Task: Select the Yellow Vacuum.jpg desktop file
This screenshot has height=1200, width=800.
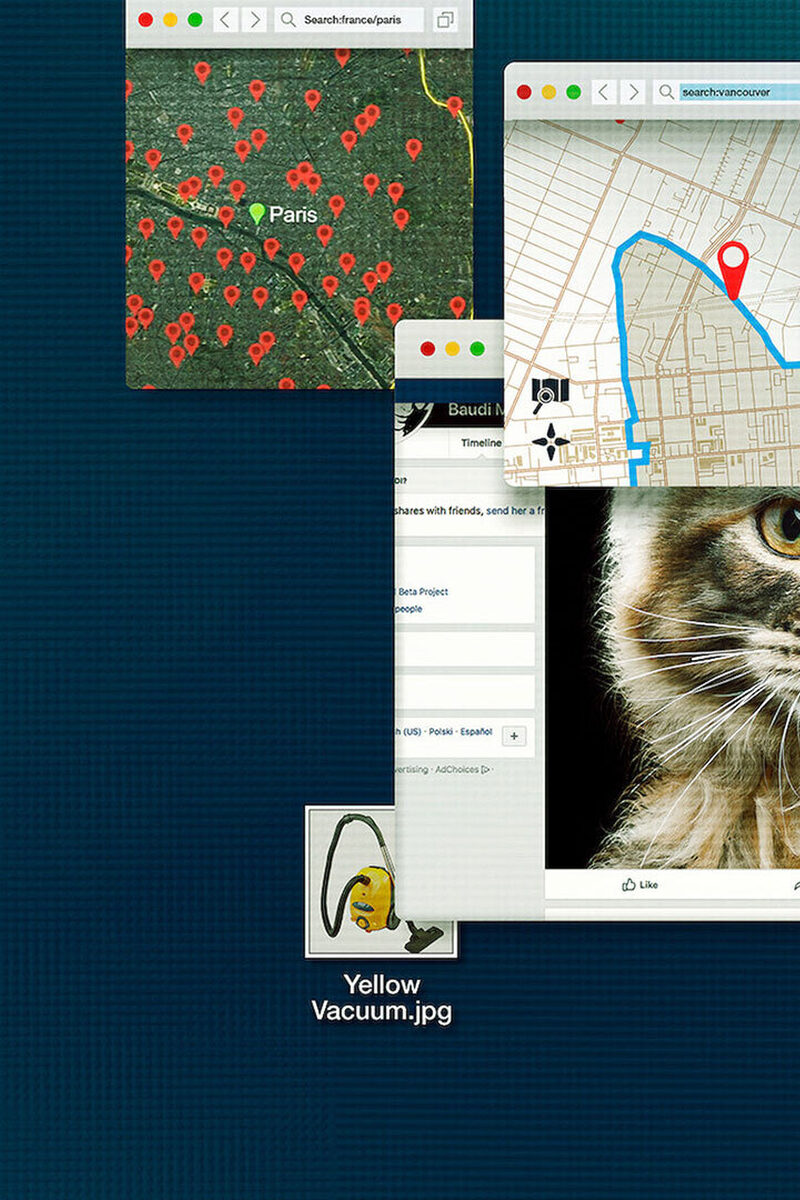Action: click(381, 883)
